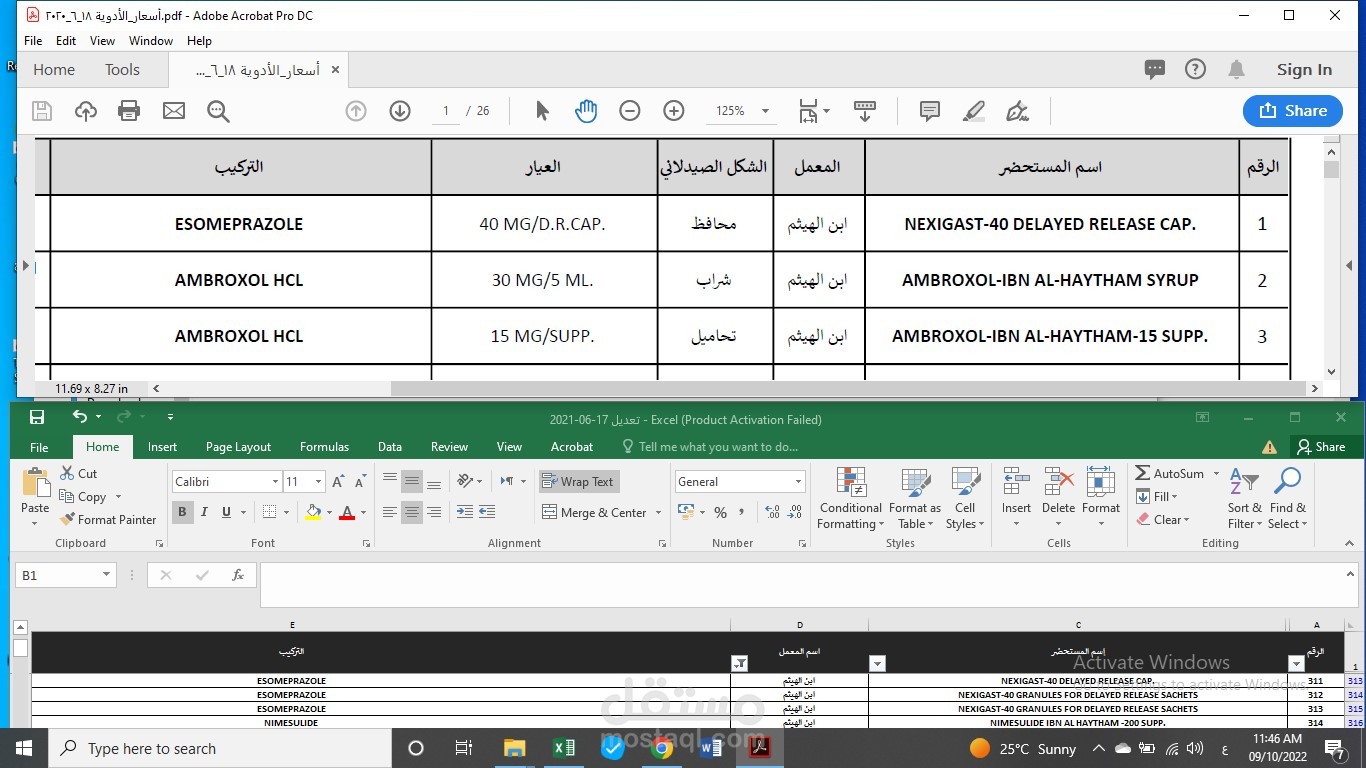This screenshot has width=1366, height=768.
Task: Open the Acrobat Edit menu
Action: click(x=66, y=41)
